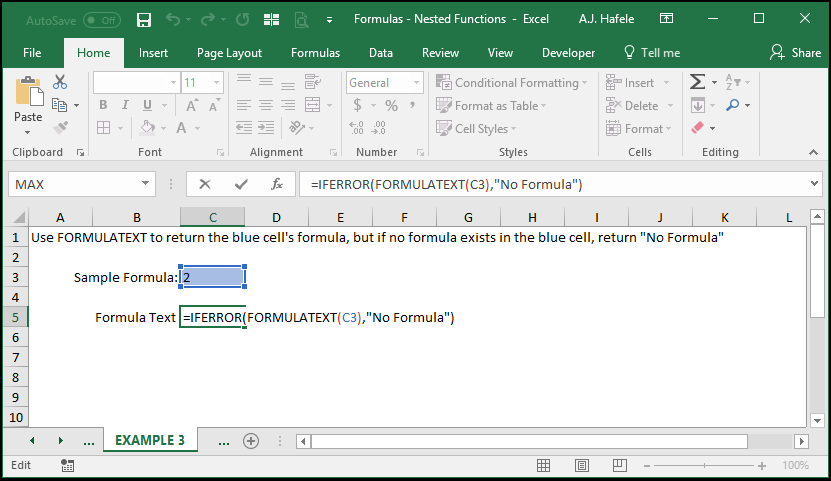Toggle Italic formatting
Image resolution: width=831 pixels, height=481 pixels.
pos(125,105)
